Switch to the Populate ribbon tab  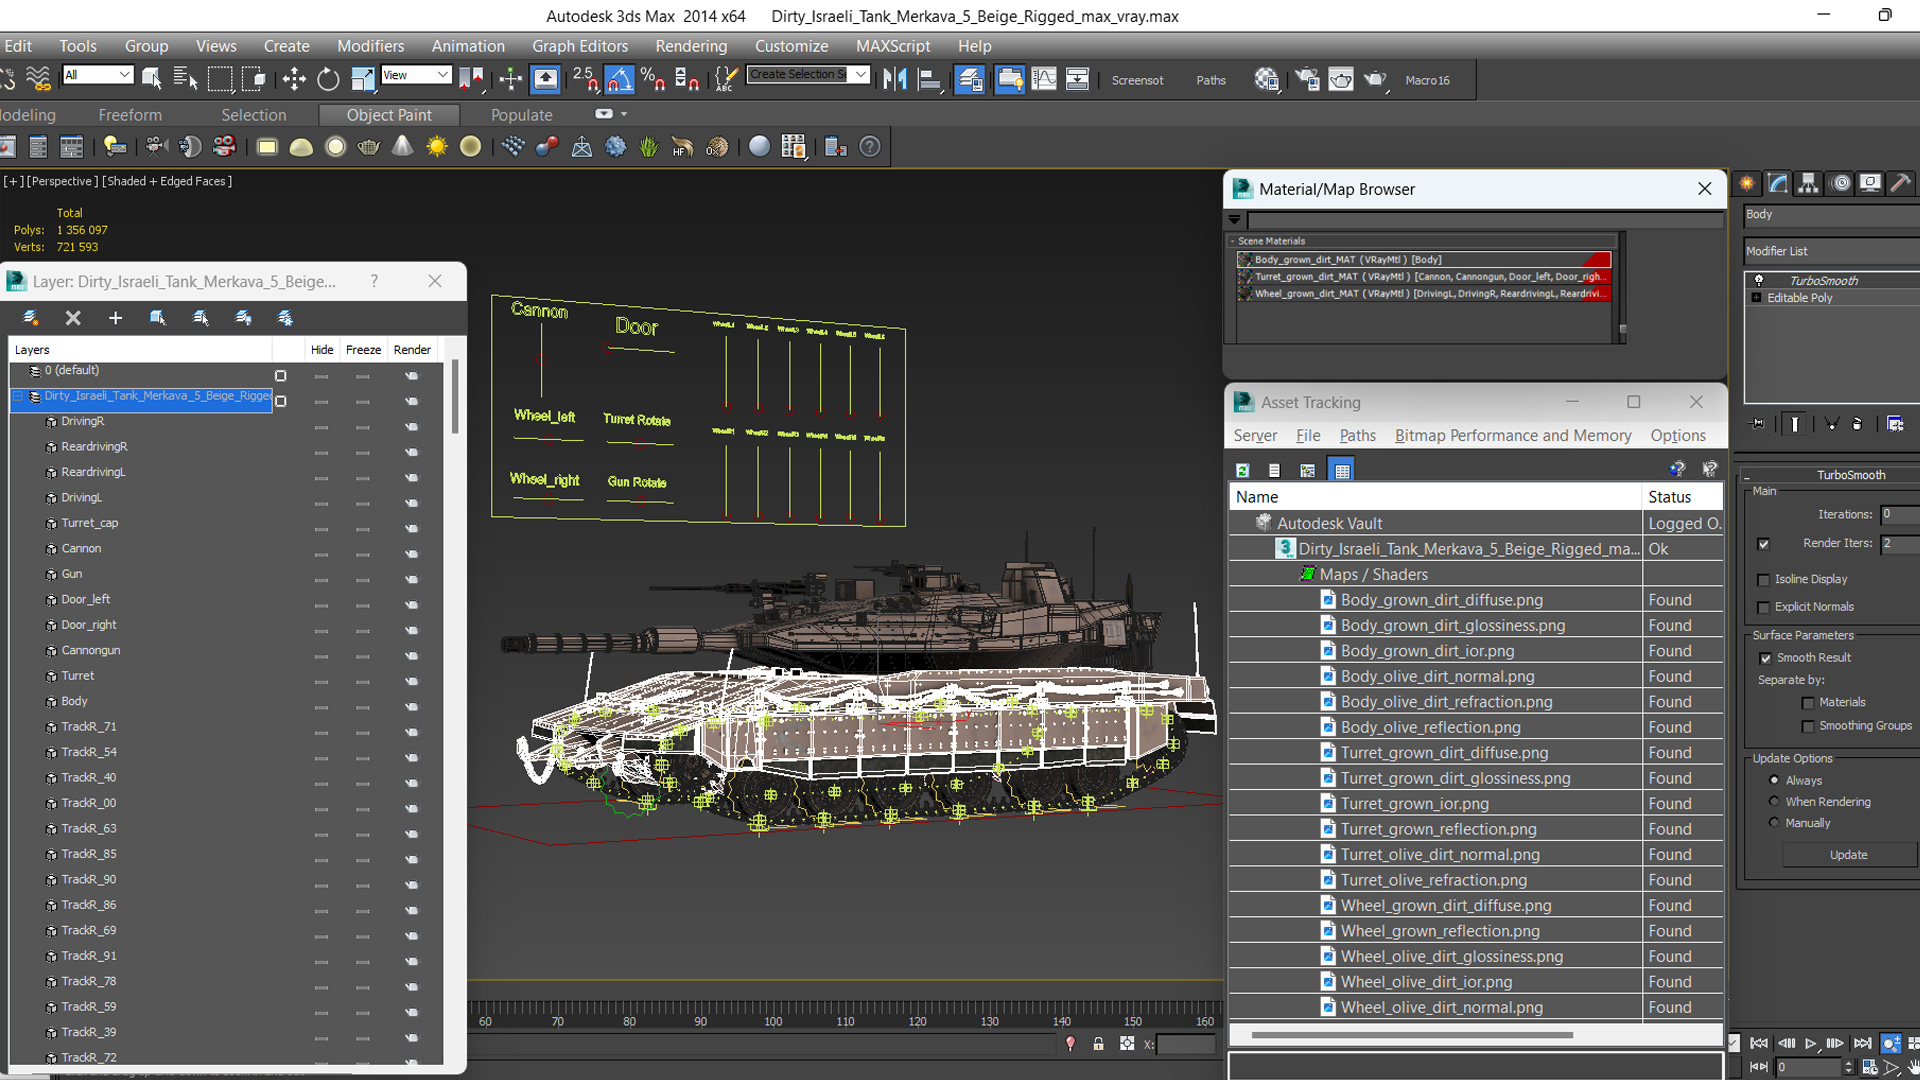click(521, 115)
